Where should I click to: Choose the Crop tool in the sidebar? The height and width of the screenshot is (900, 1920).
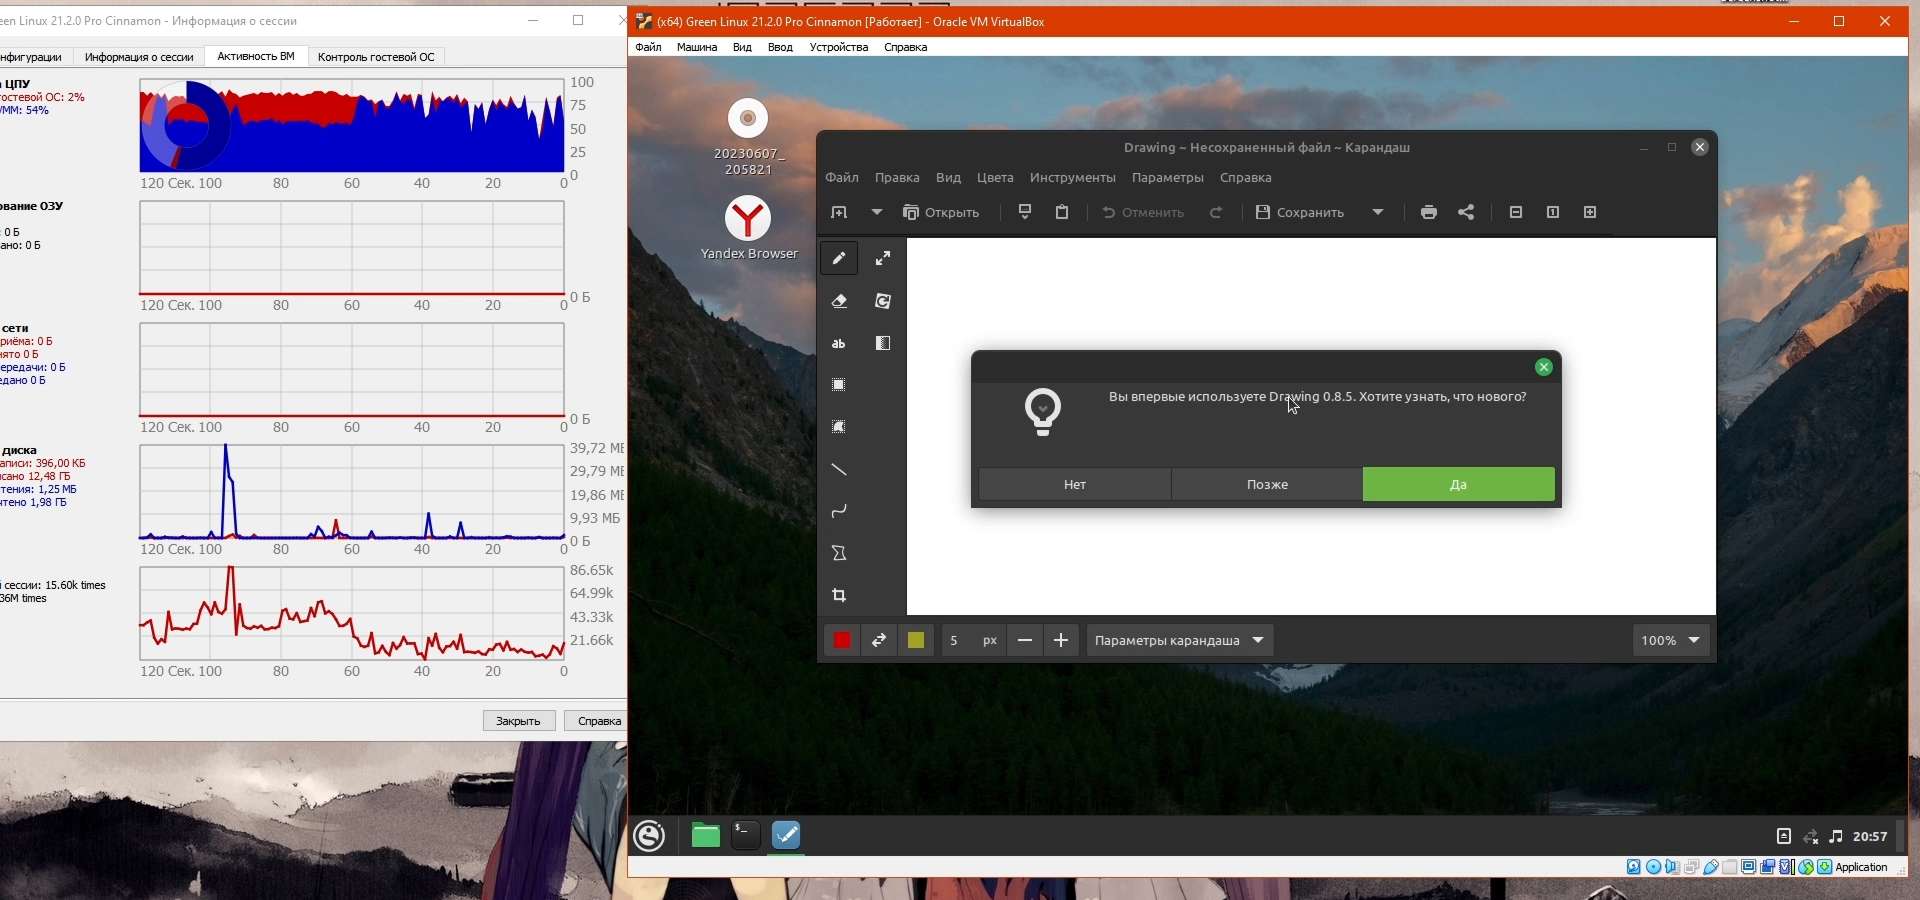(x=840, y=596)
